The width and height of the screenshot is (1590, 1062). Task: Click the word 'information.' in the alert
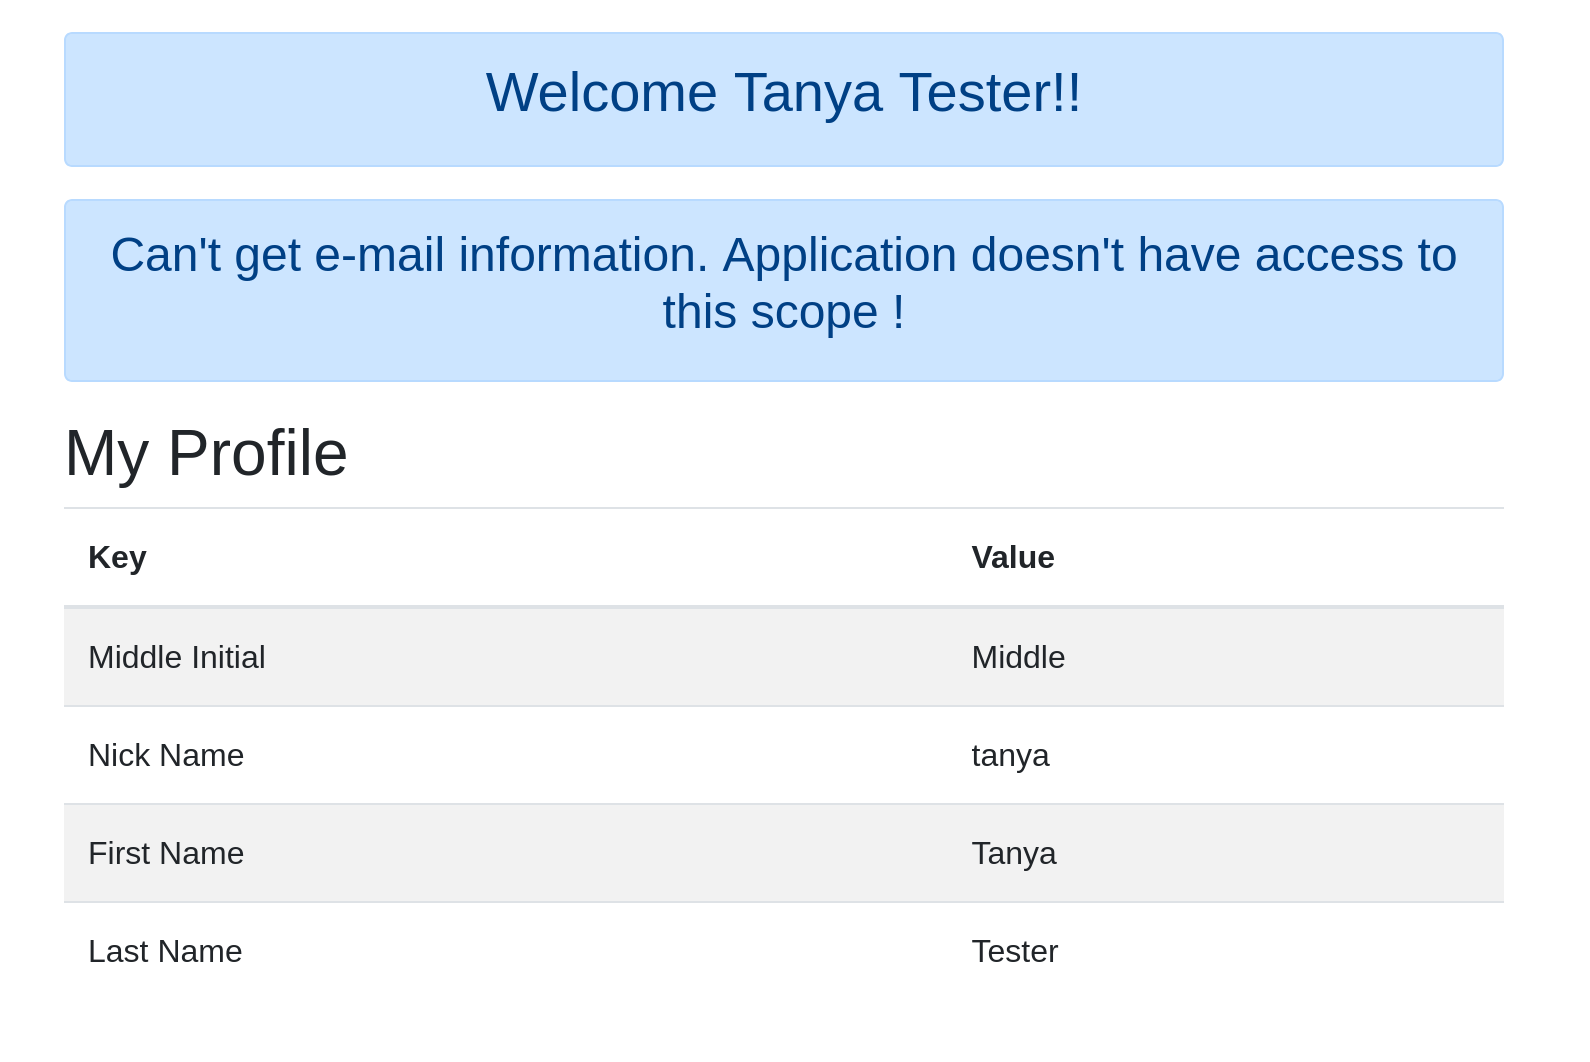(583, 255)
